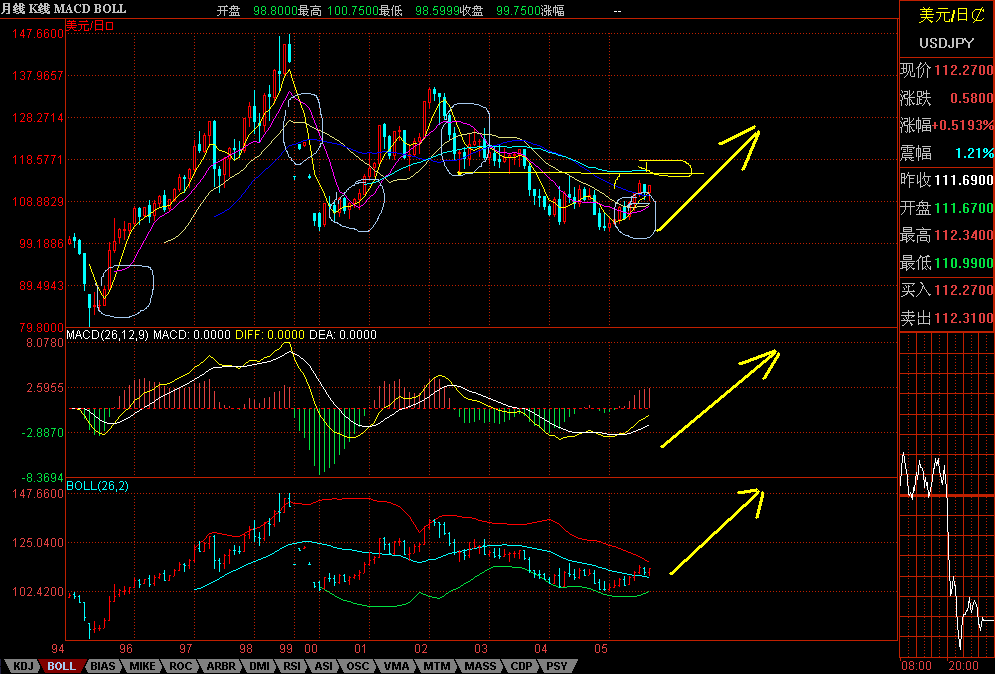Click the 108.8829 price axis label

pos(38,202)
